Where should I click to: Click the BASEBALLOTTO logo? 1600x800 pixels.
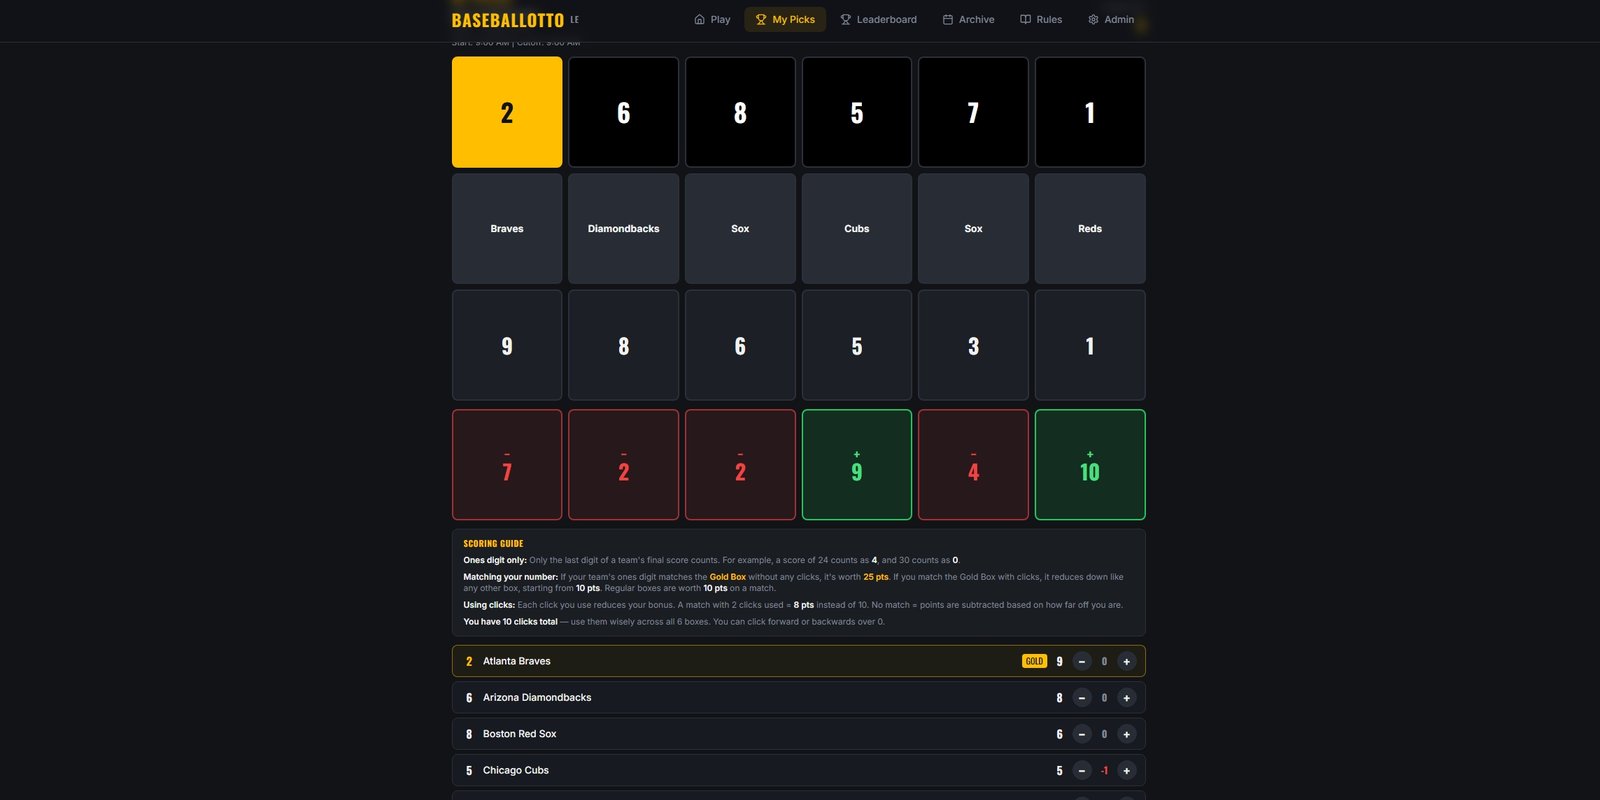(508, 20)
